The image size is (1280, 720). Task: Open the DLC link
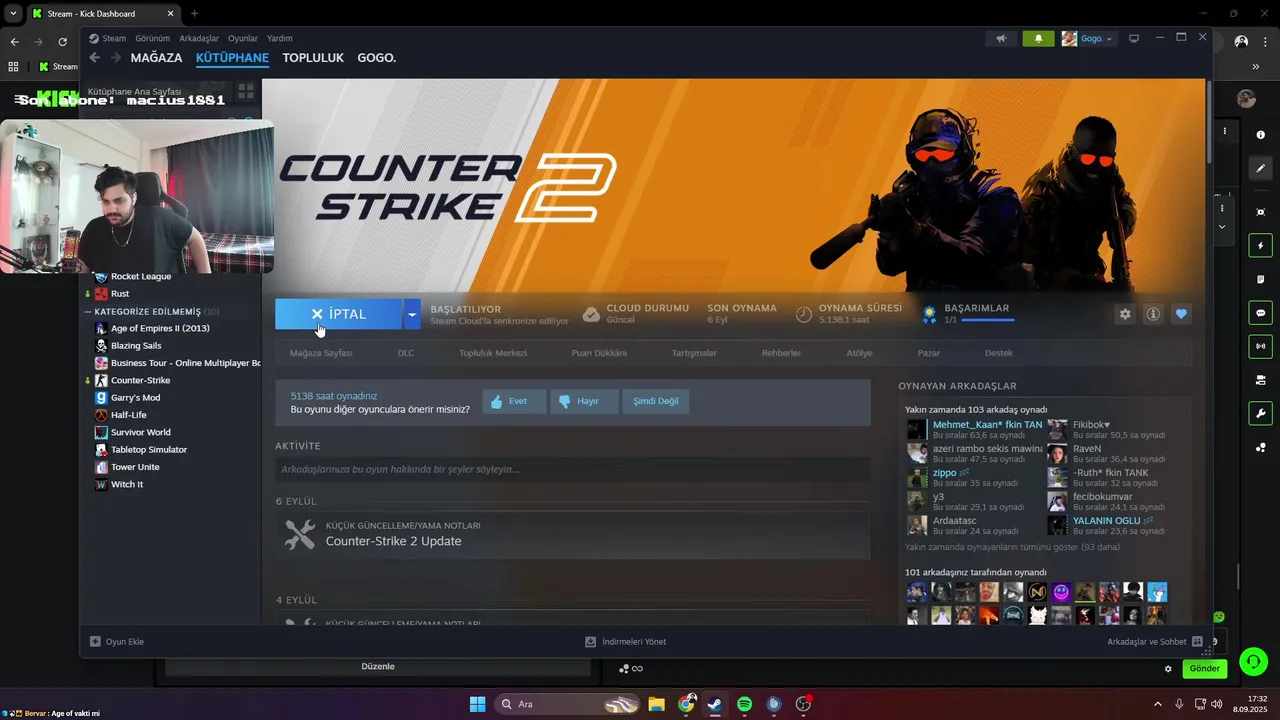click(406, 353)
